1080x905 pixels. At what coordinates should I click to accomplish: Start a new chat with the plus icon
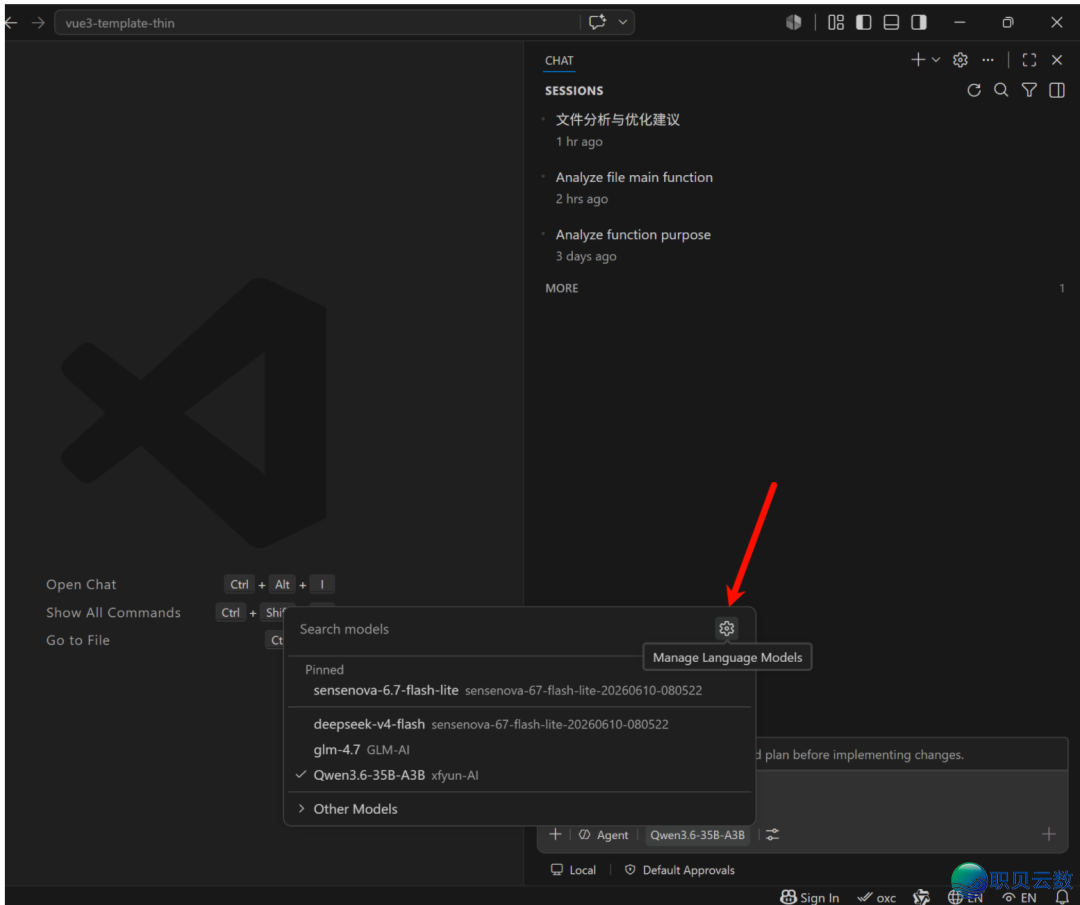[x=917, y=60]
